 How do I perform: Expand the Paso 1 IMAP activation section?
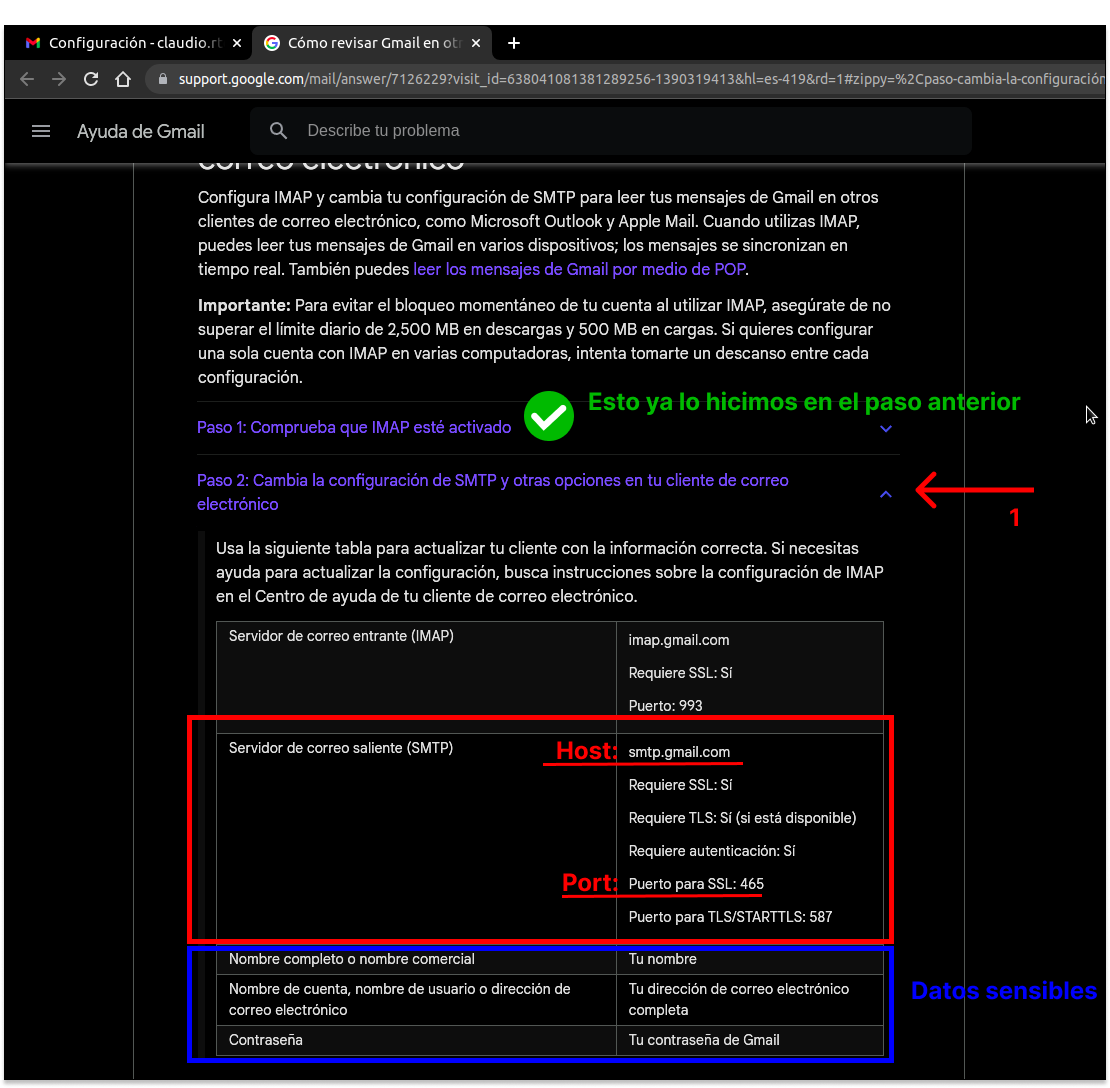[x=885, y=428]
